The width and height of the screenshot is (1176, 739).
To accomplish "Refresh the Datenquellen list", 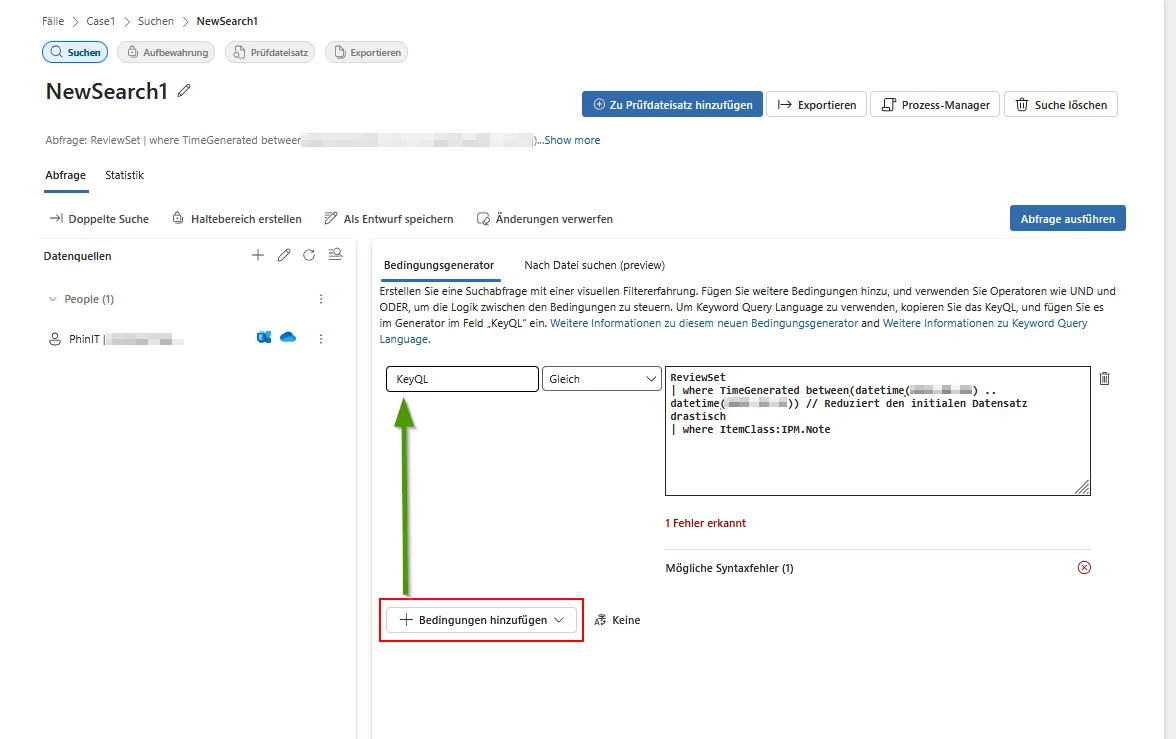I will point(309,256).
